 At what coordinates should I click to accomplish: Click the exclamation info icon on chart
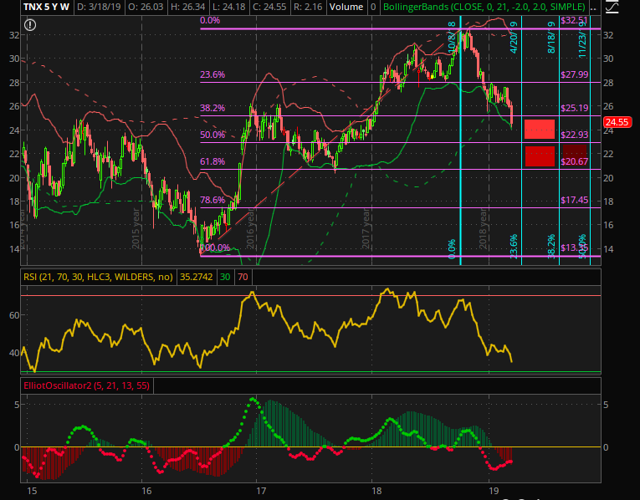[x=30, y=25]
